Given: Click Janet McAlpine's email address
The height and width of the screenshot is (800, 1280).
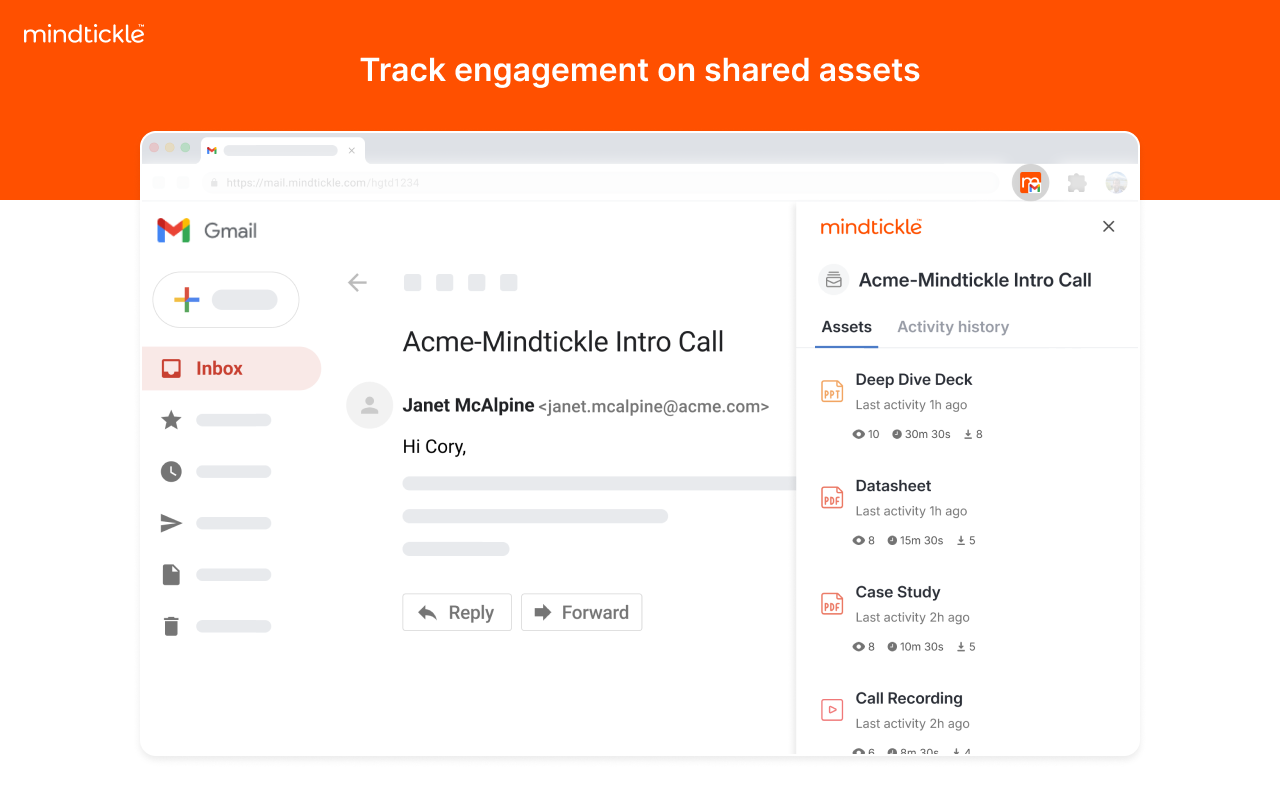Looking at the screenshot, I should click(x=655, y=406).
